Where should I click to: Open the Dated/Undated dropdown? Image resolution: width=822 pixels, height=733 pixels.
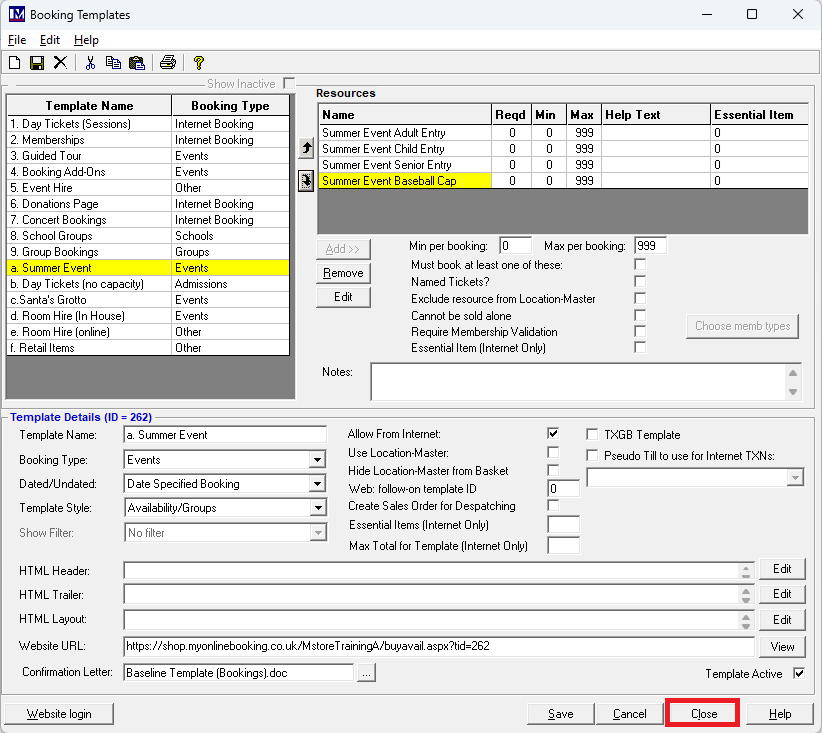(317, 484)
